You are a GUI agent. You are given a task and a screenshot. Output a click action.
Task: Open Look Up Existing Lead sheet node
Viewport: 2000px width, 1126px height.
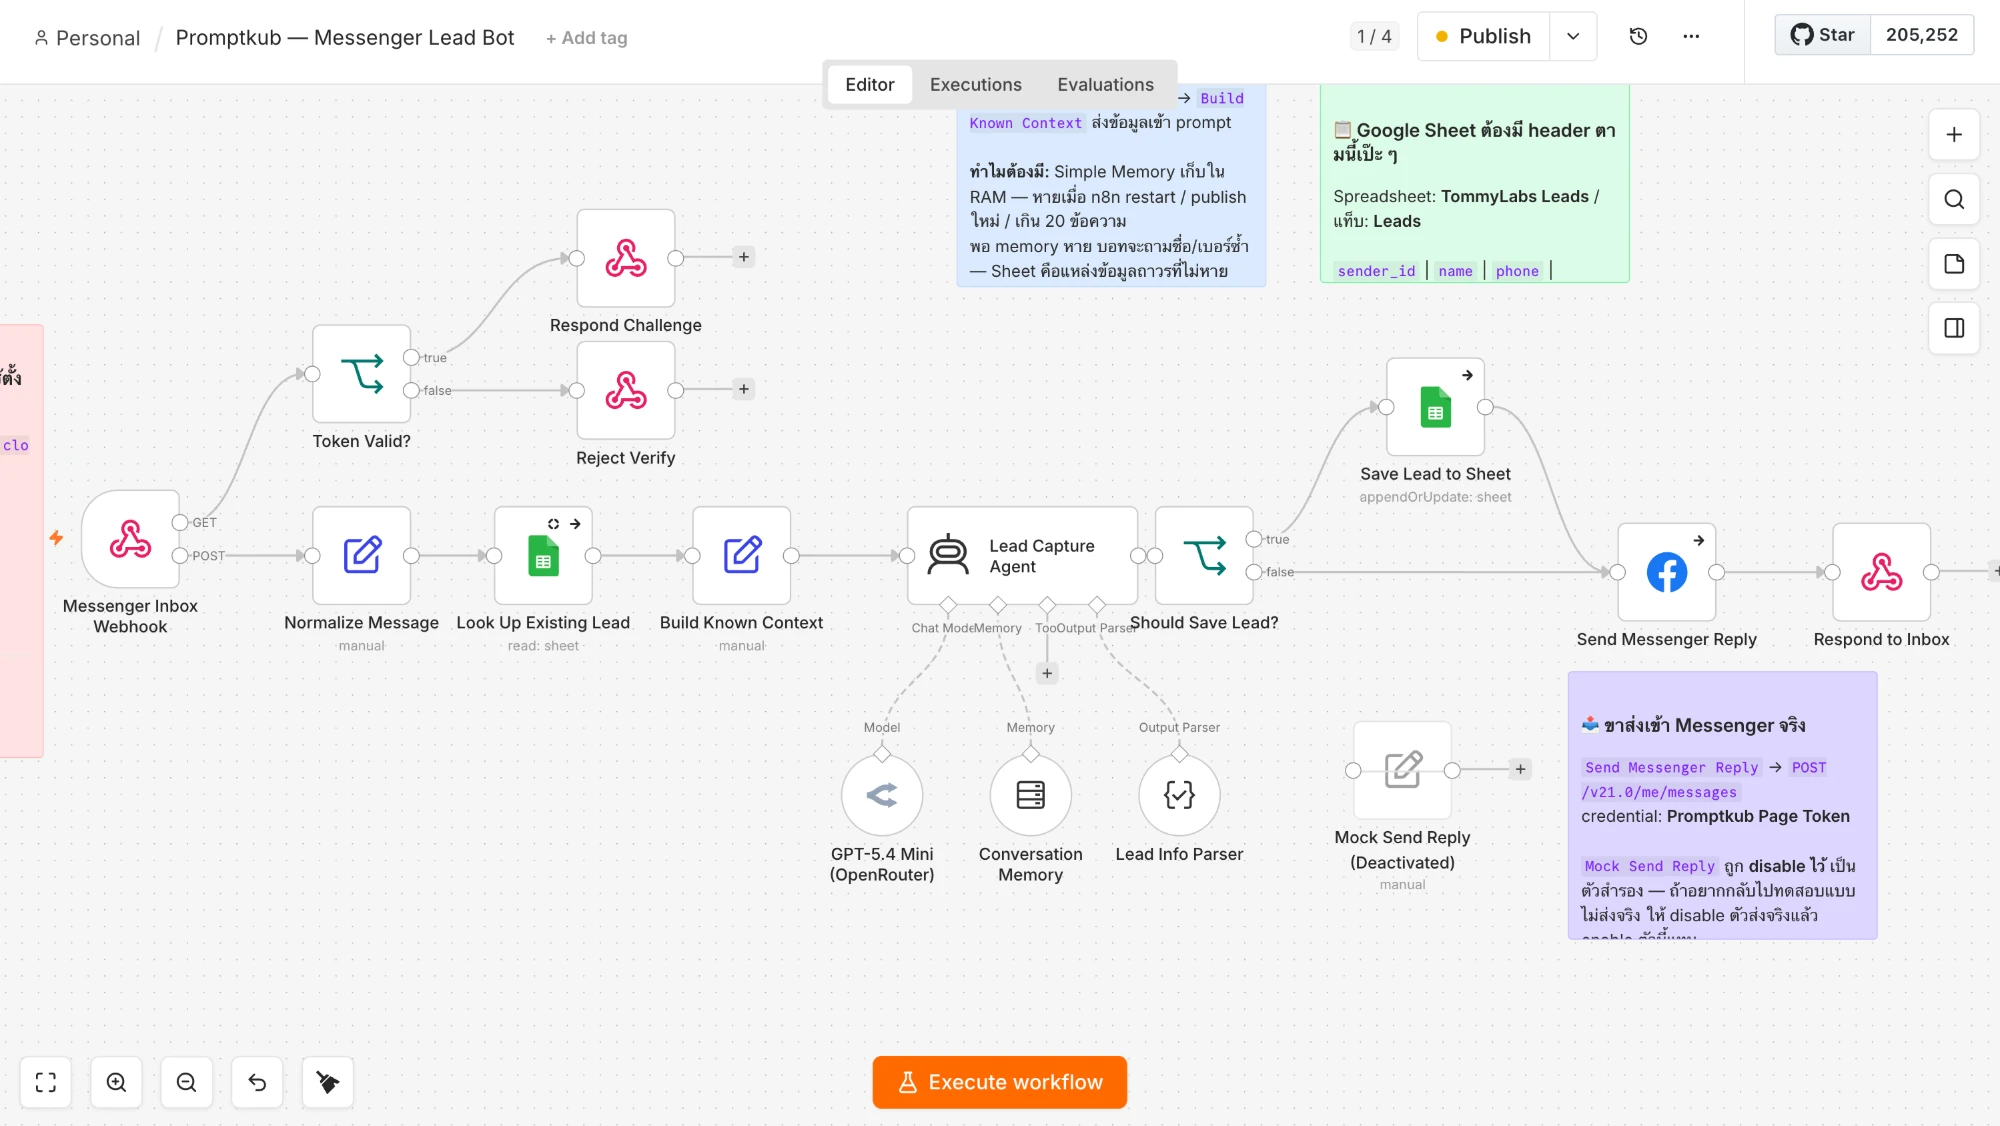pos(543,555)
